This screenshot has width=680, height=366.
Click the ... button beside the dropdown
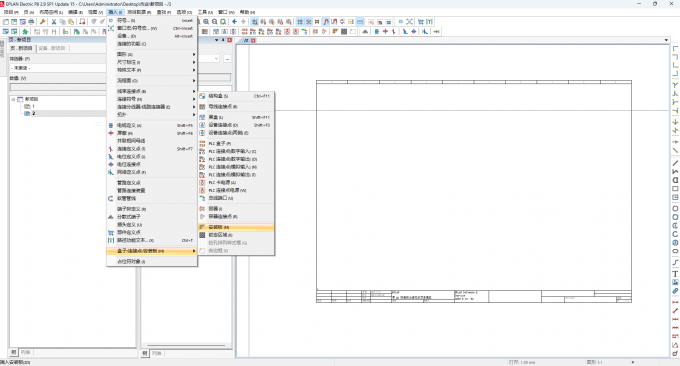[x=227, y=59]
